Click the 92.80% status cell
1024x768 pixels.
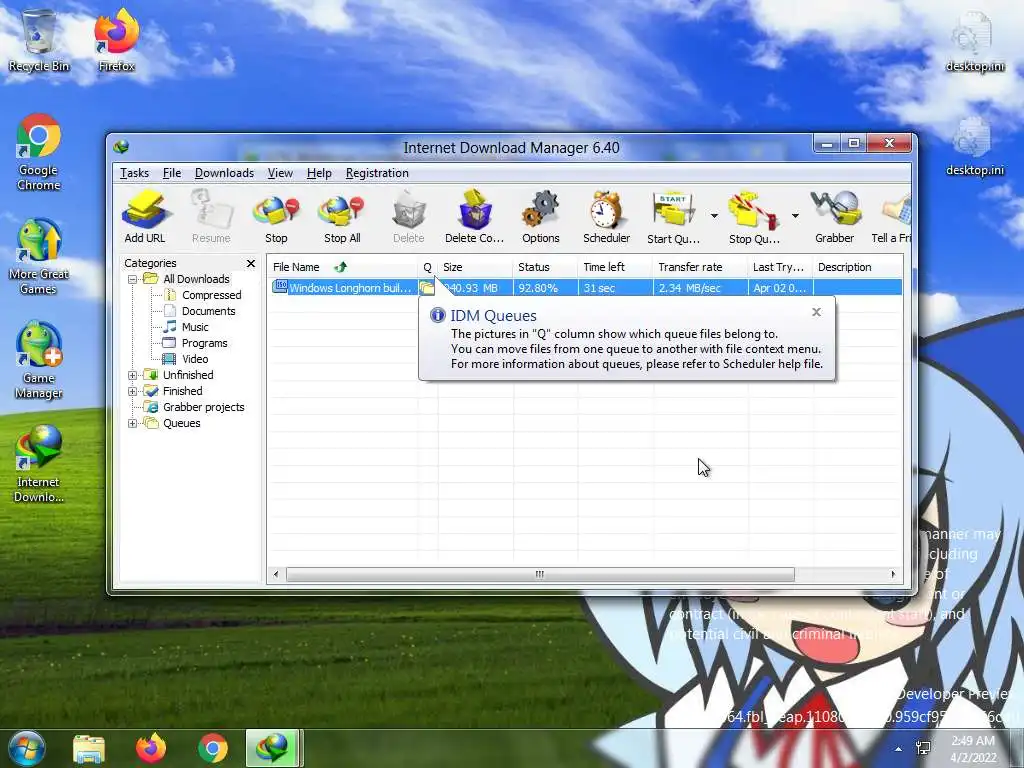pyautogui.click(x=545, y=288)
